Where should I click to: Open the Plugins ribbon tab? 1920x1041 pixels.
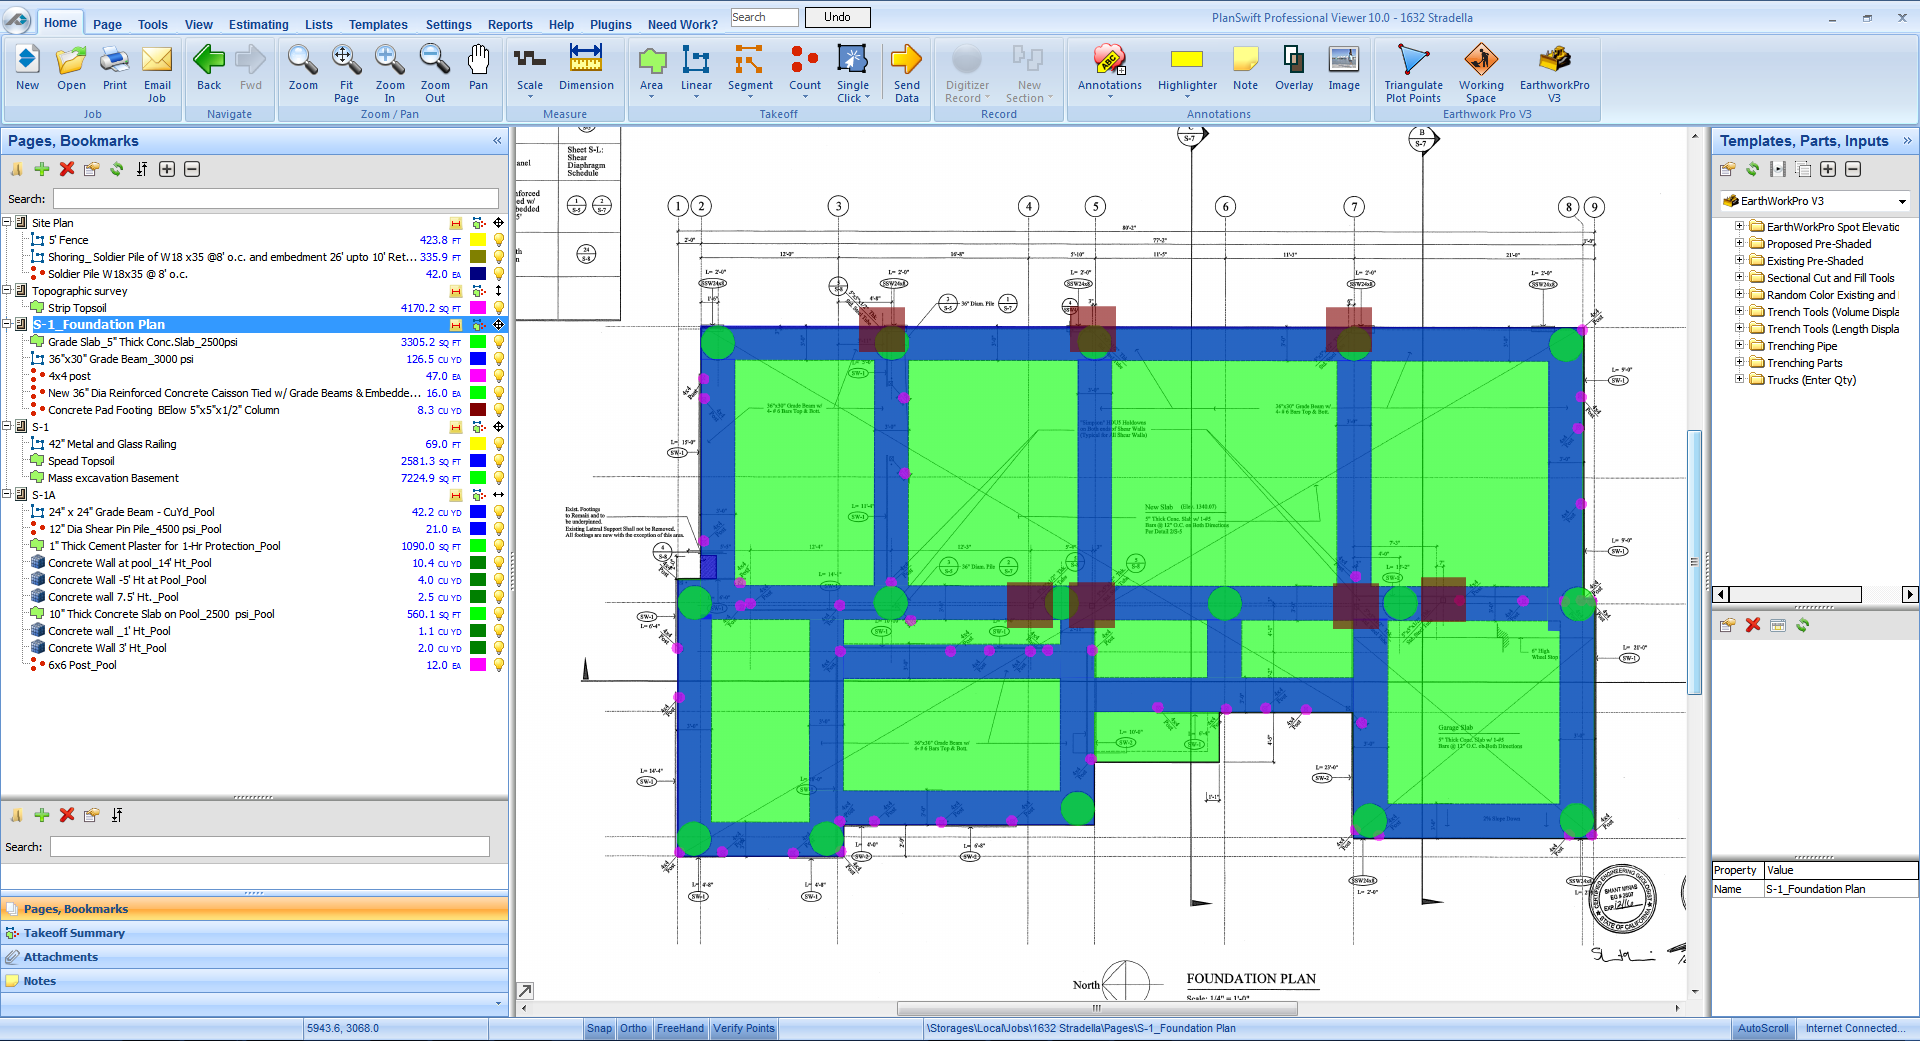coord(610,24)
